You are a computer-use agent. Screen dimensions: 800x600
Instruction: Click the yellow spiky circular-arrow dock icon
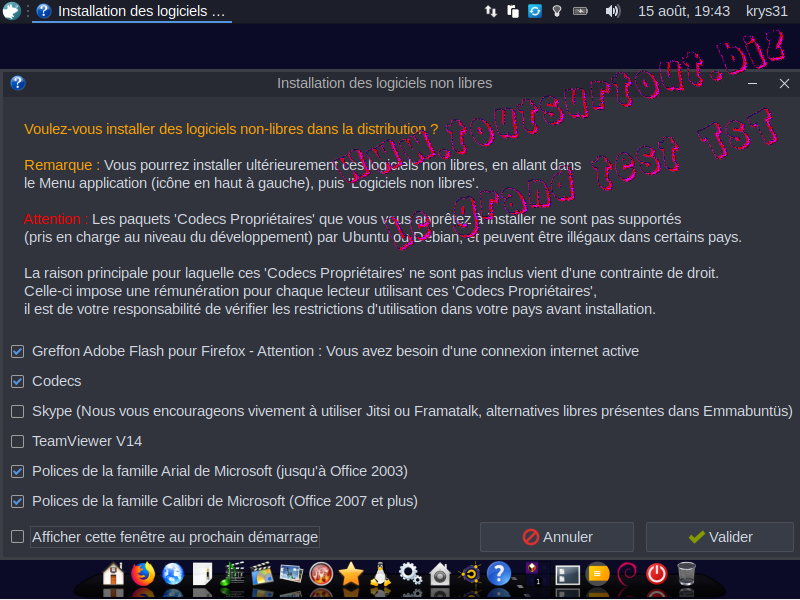coord(469,574)
